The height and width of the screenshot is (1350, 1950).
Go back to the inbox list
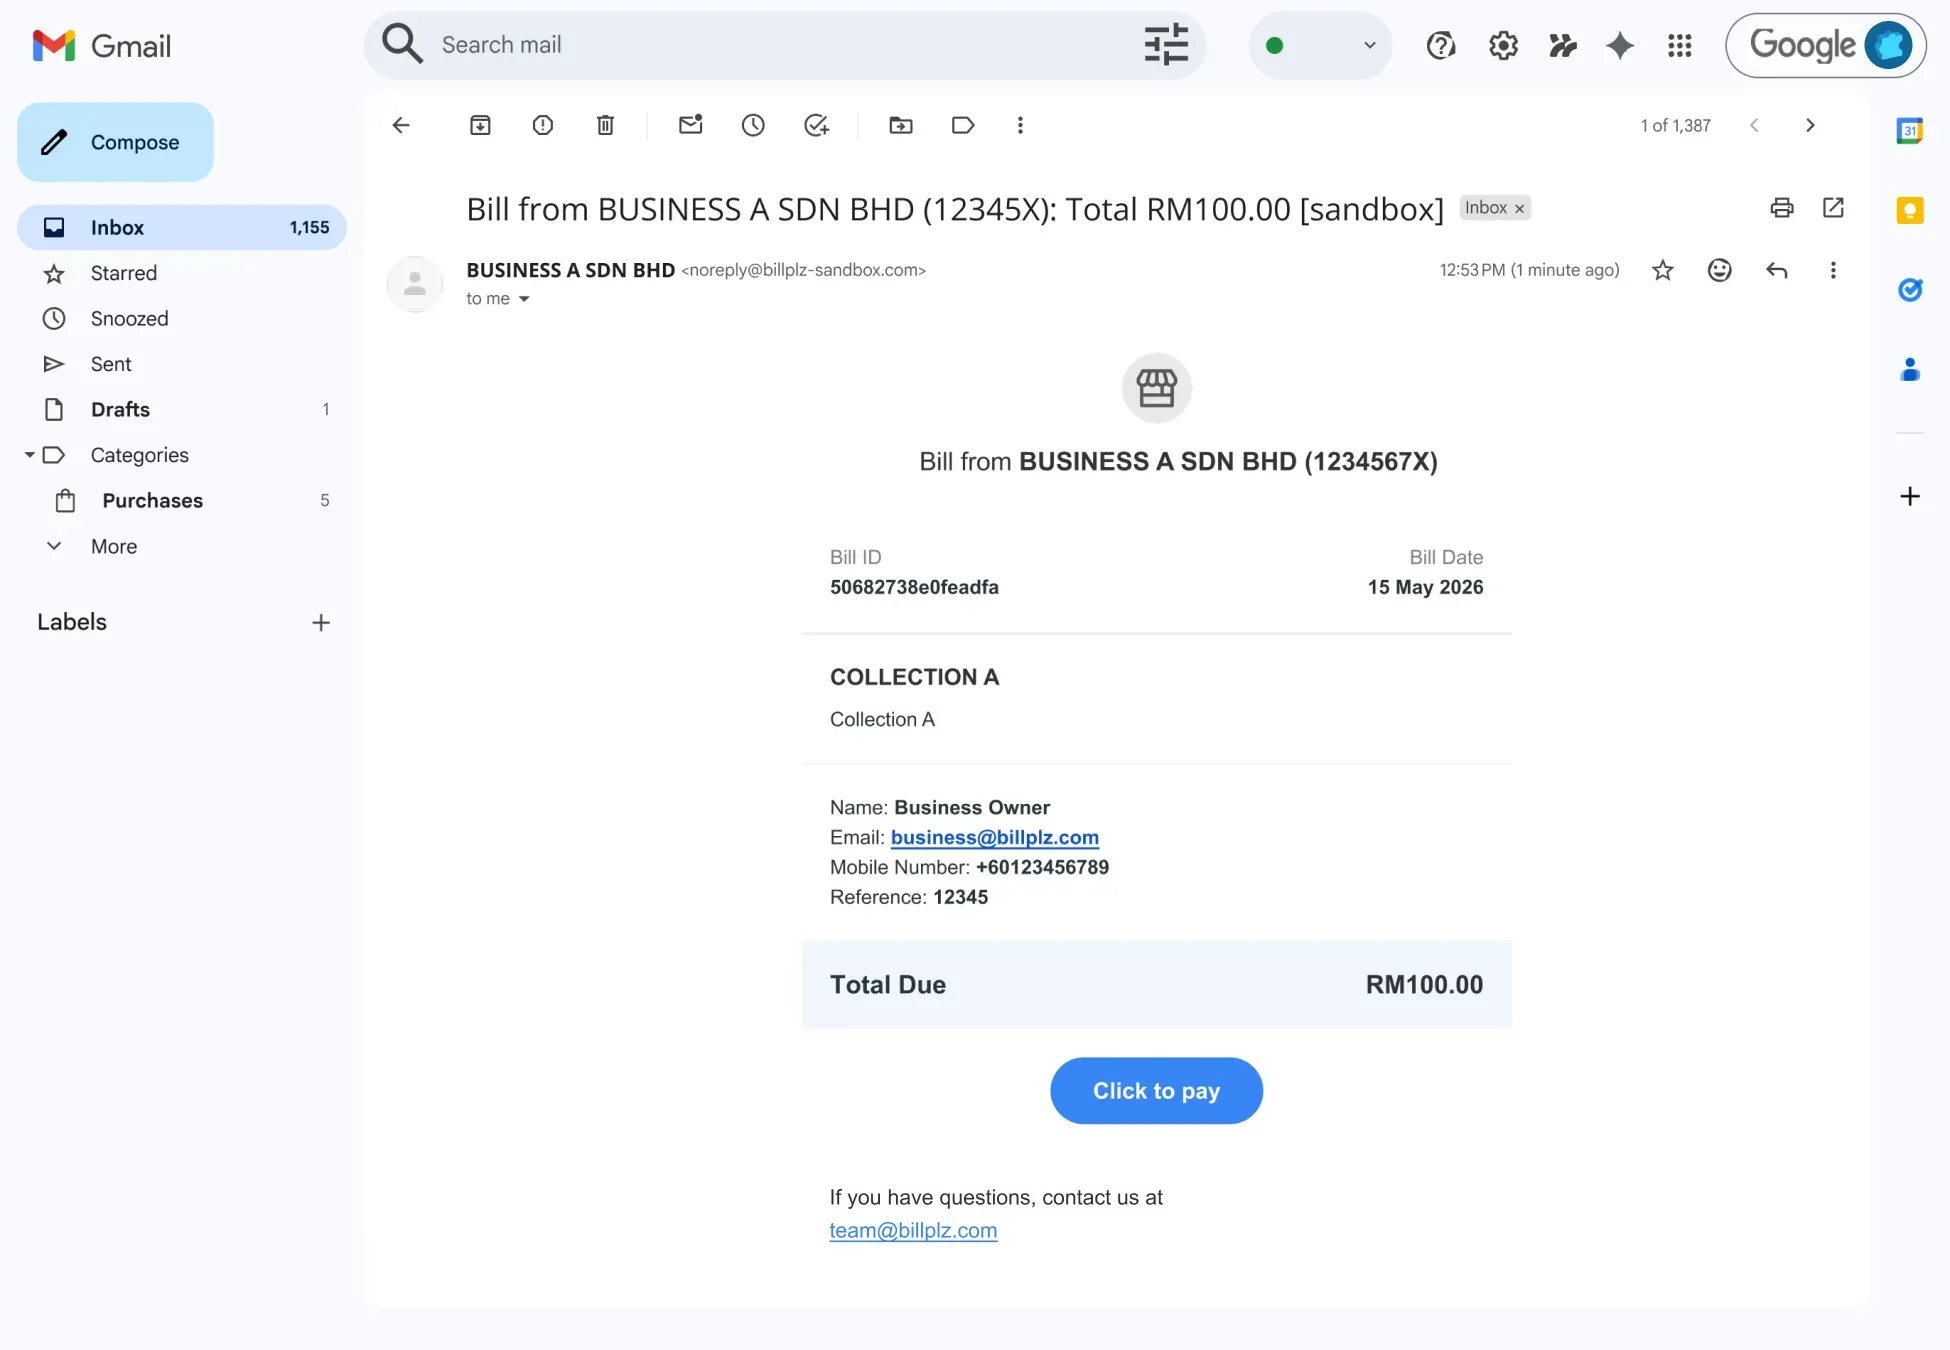[x=401, y=125]
